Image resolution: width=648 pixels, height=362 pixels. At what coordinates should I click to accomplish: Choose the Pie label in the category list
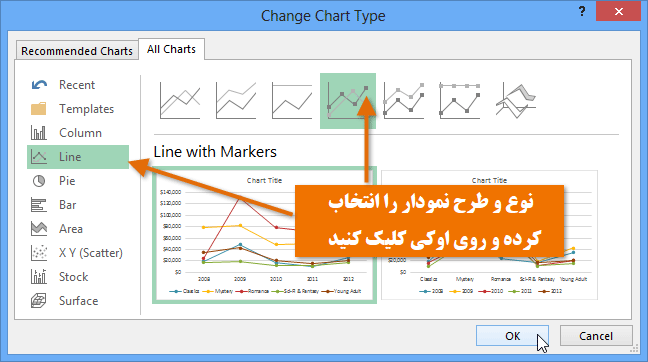click(67, 181)
